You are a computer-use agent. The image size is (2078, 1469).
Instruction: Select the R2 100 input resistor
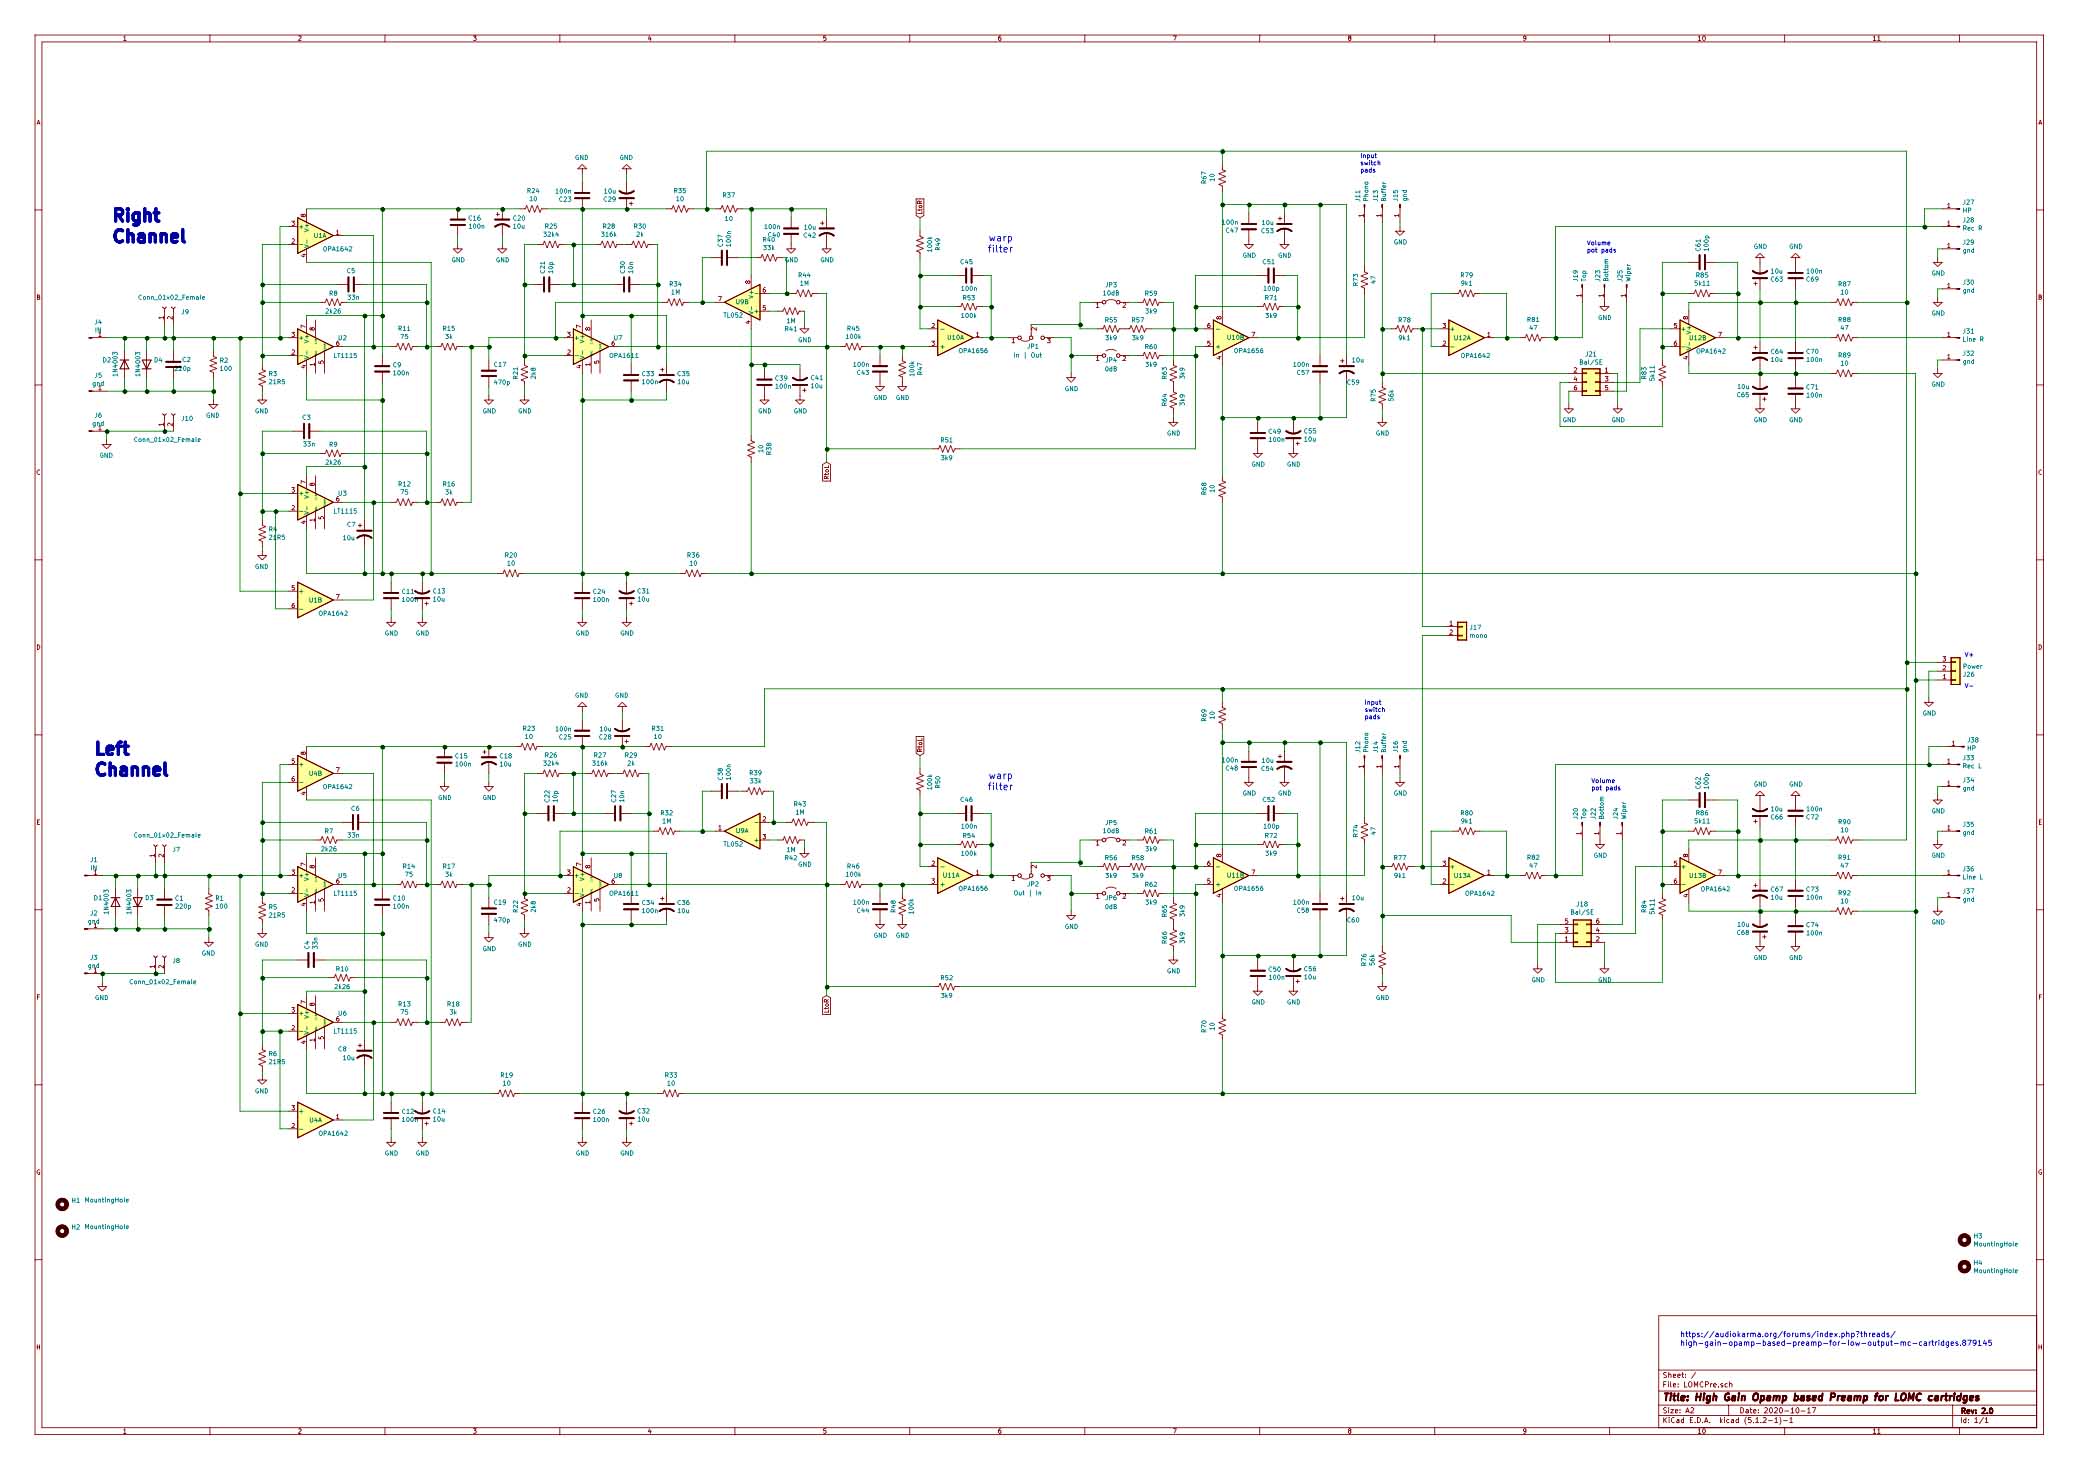click(x=213, y=364)
